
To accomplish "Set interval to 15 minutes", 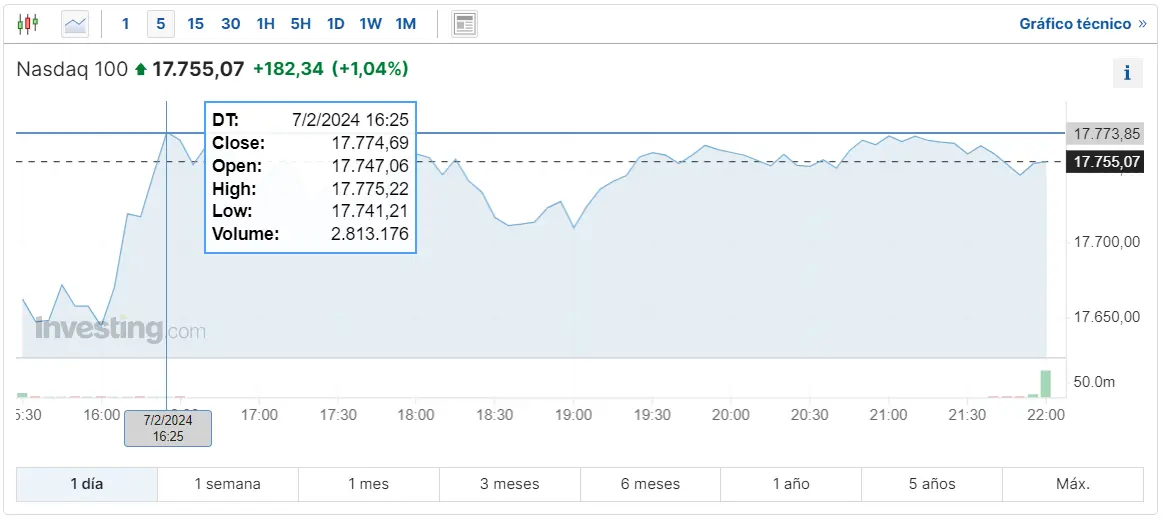I will click(x=195, y=24).
